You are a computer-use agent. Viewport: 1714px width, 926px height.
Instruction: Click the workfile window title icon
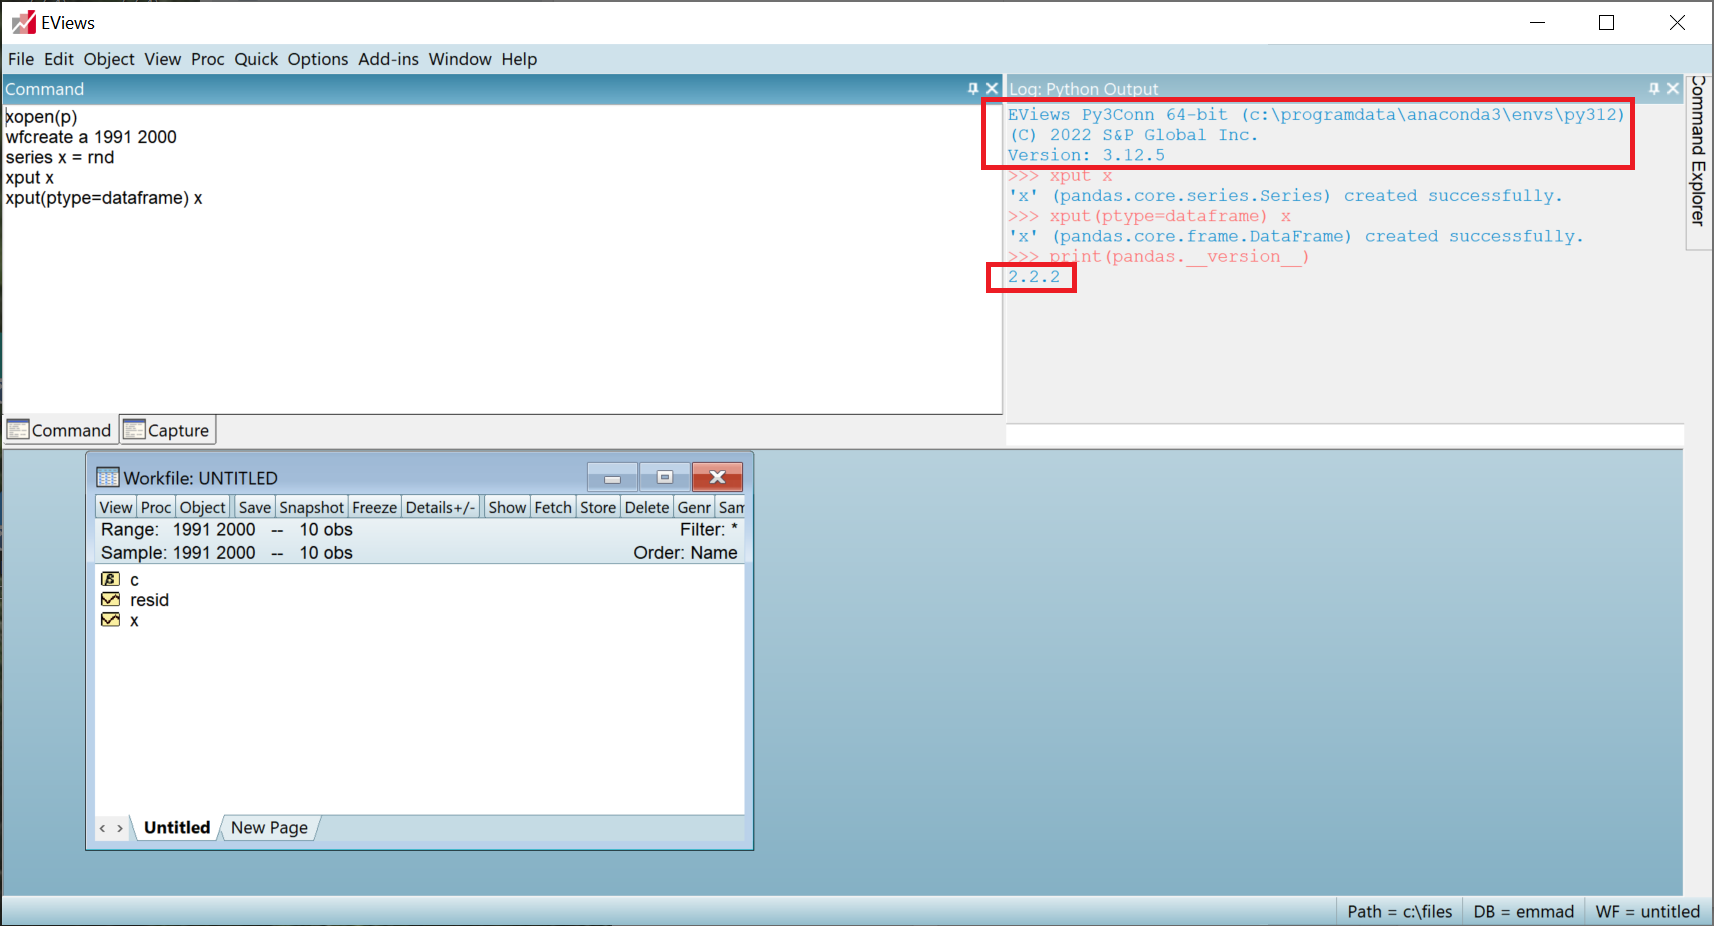click(107, 478)
